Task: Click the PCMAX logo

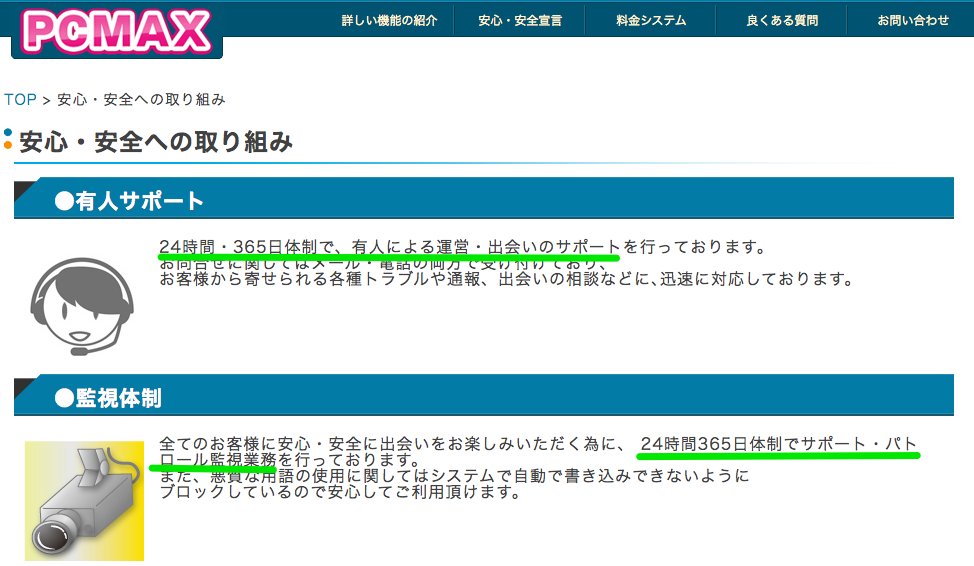Action: 117,30
